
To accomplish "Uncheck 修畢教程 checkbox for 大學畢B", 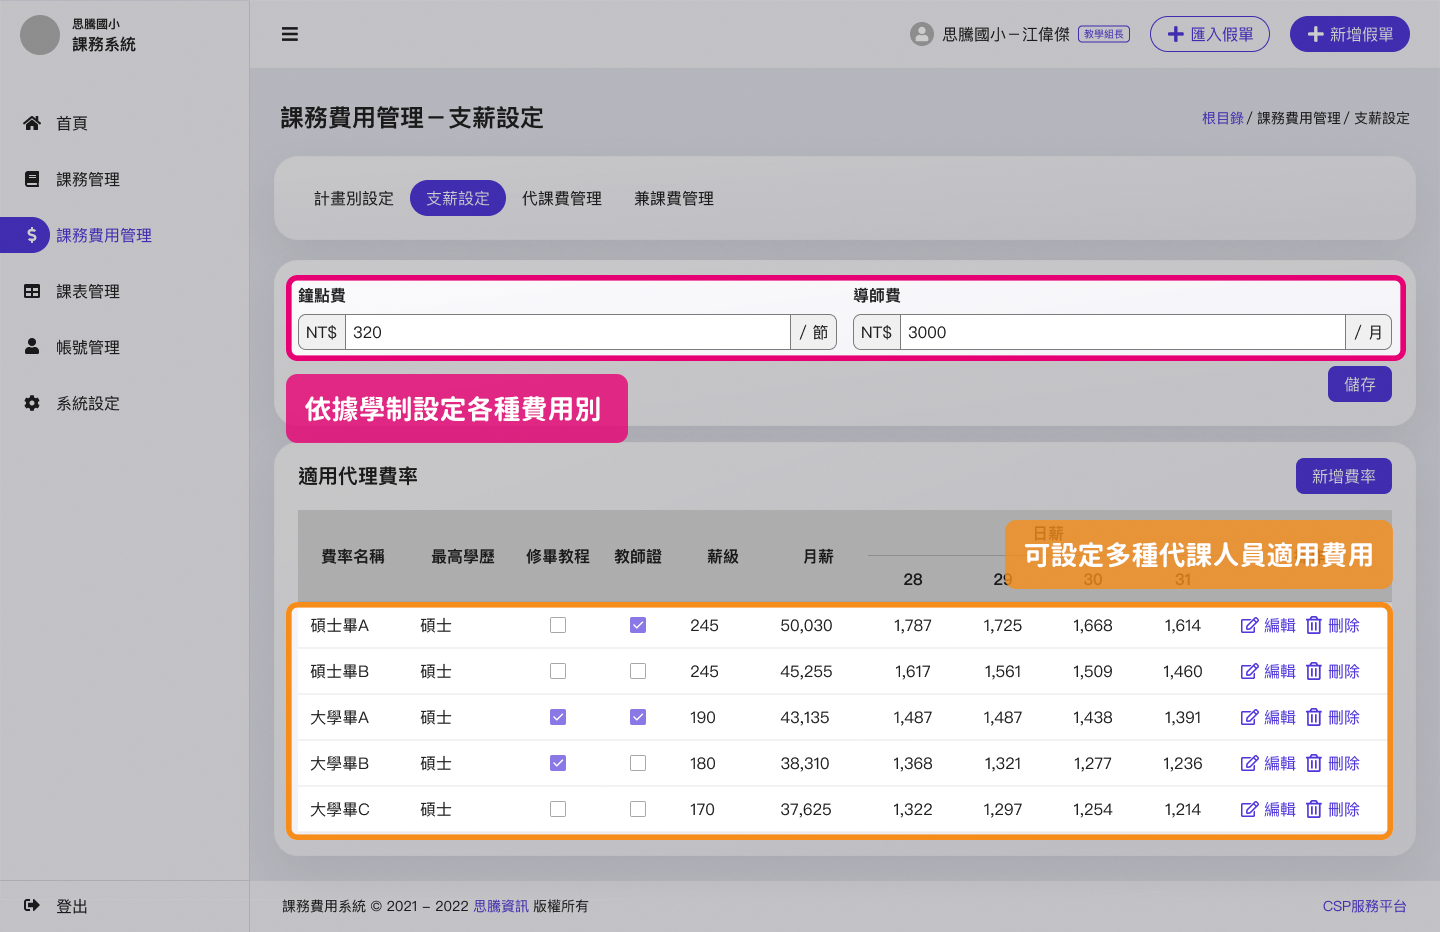I will [558, 763].
